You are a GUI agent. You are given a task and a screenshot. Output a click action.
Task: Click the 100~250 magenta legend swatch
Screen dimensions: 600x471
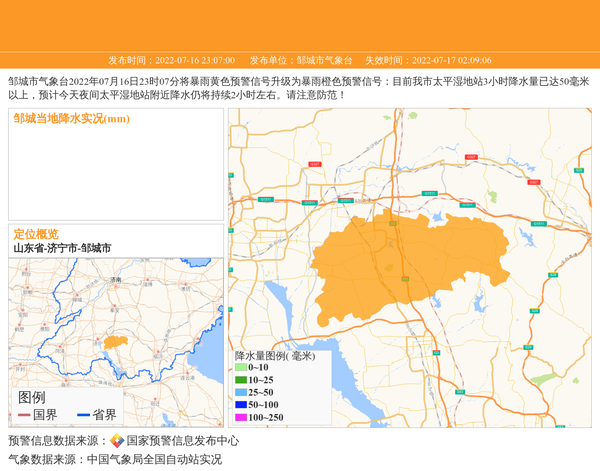[241, 418]
